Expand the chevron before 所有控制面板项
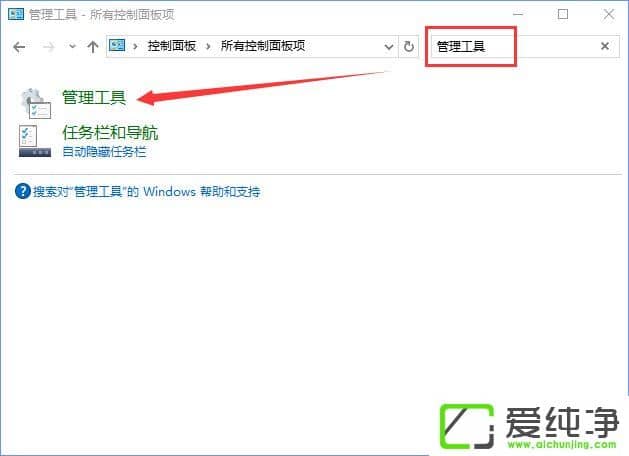The image size is (629, 456). (x=208, y=47)
